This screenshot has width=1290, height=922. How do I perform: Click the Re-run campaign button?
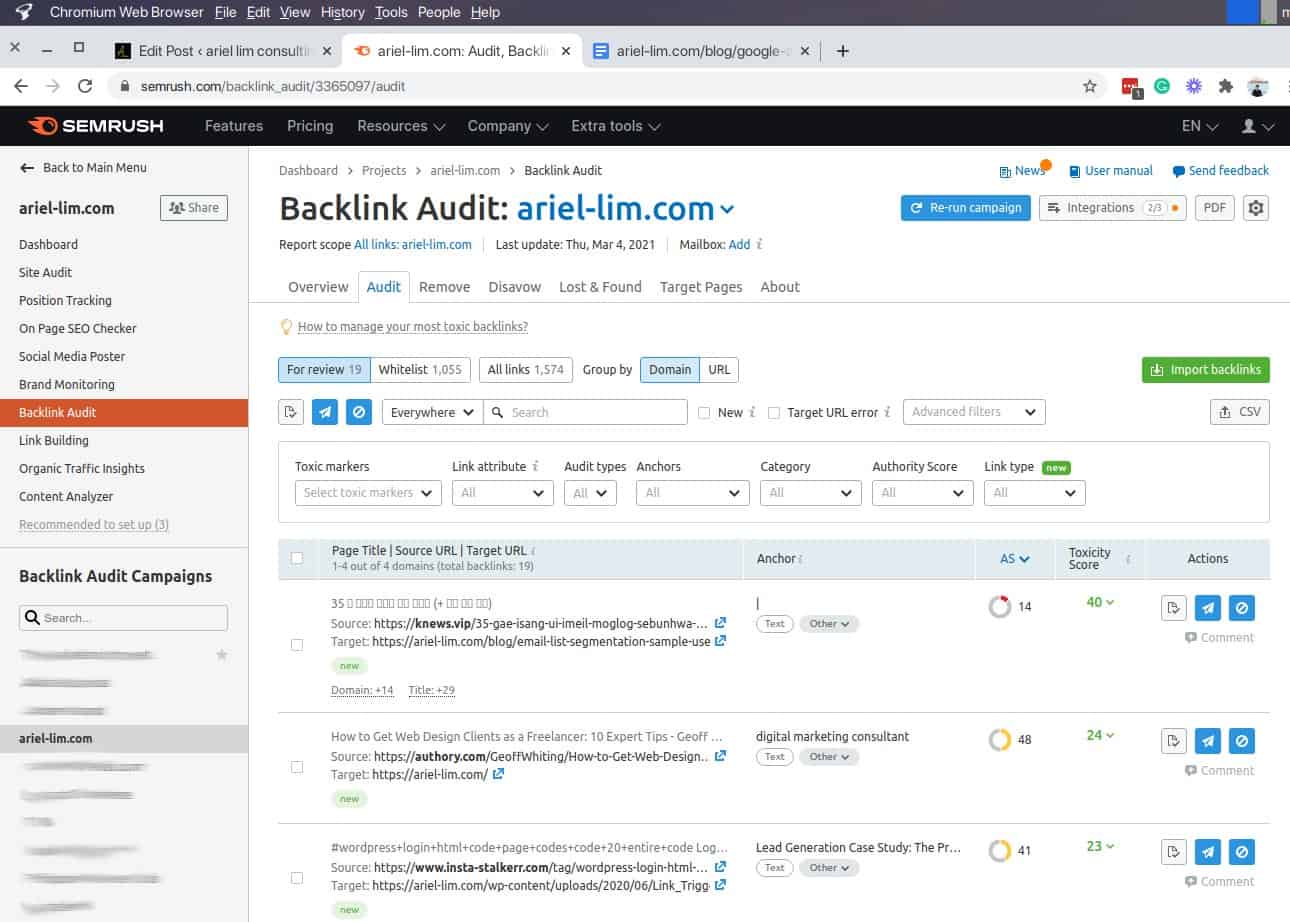(x=965, y=208)
